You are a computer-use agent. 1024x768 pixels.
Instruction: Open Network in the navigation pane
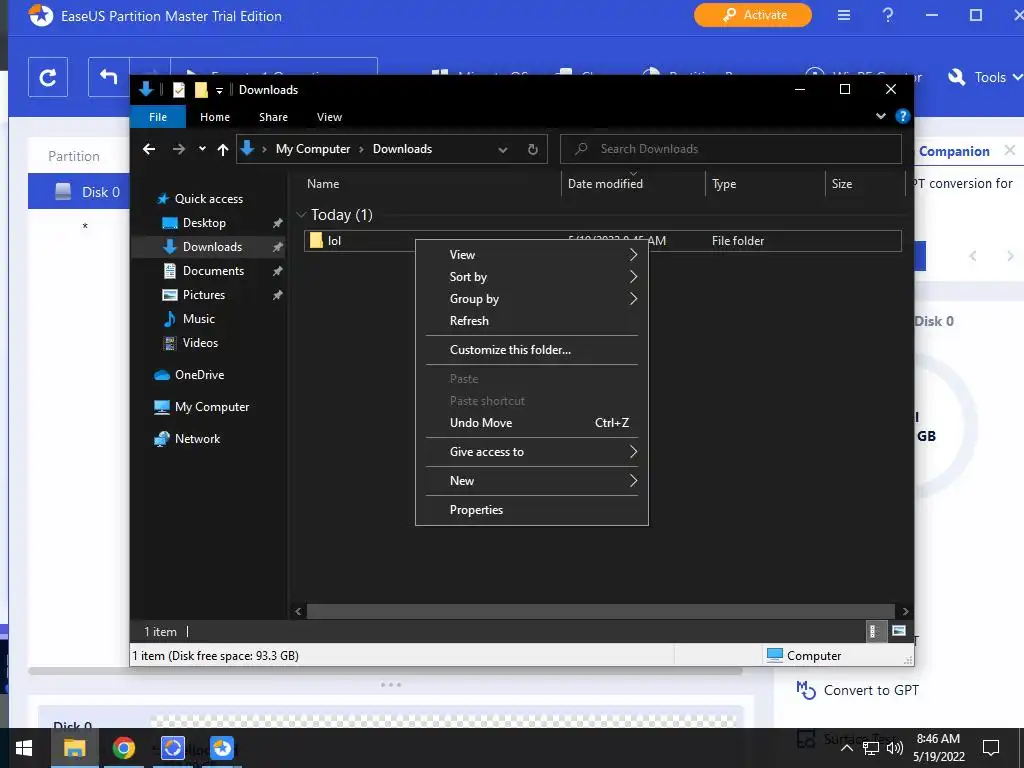tap(197, 439)
